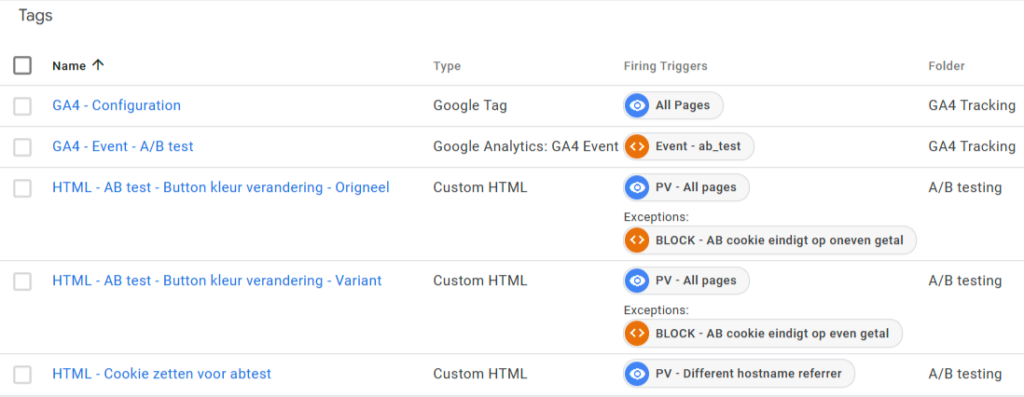Click the BLOCK even getal exception icon
Screen dimensions: 1024x397
(x=637, y=334)
